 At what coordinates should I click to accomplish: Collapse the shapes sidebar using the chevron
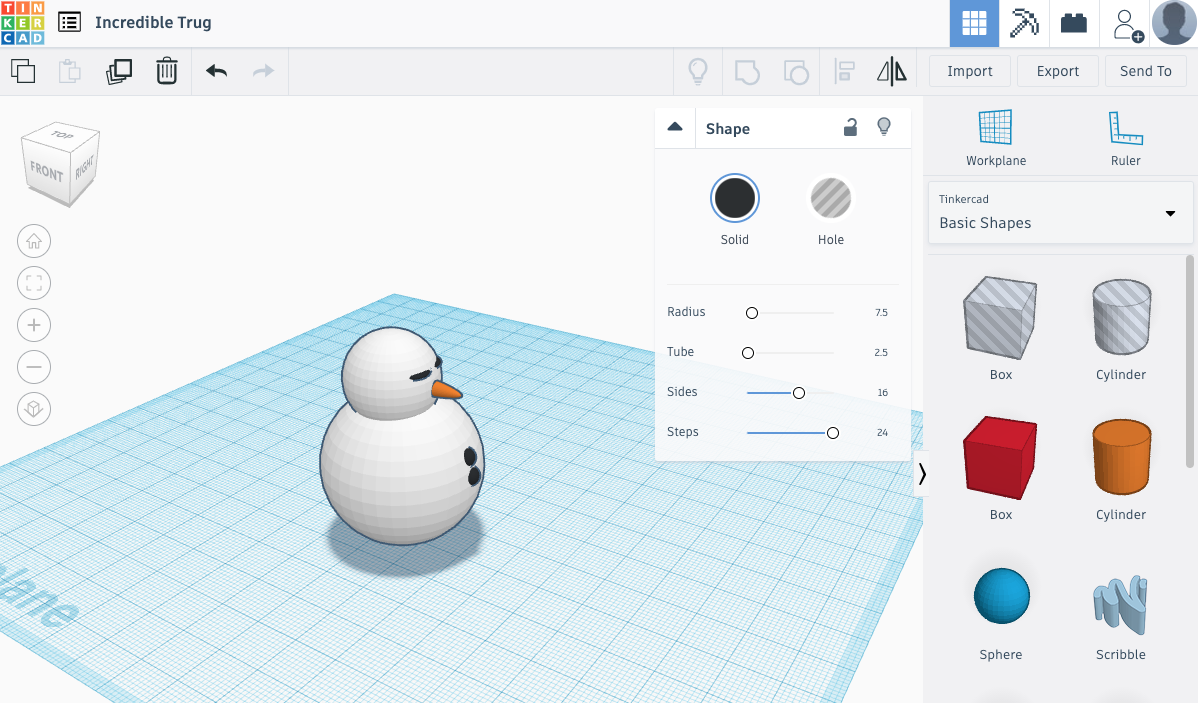922,474
